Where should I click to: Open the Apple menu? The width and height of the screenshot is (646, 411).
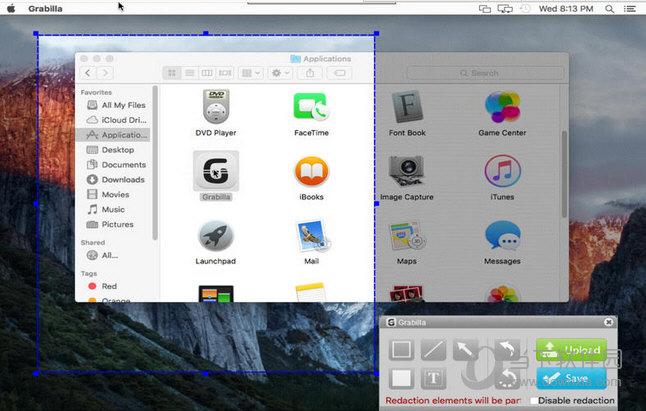click(x=11, y=8)
